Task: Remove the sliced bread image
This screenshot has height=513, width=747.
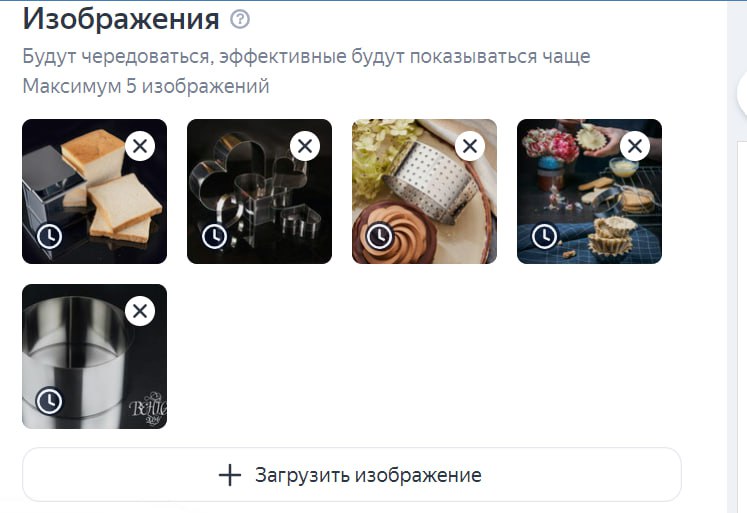Action: pos(140,146)
